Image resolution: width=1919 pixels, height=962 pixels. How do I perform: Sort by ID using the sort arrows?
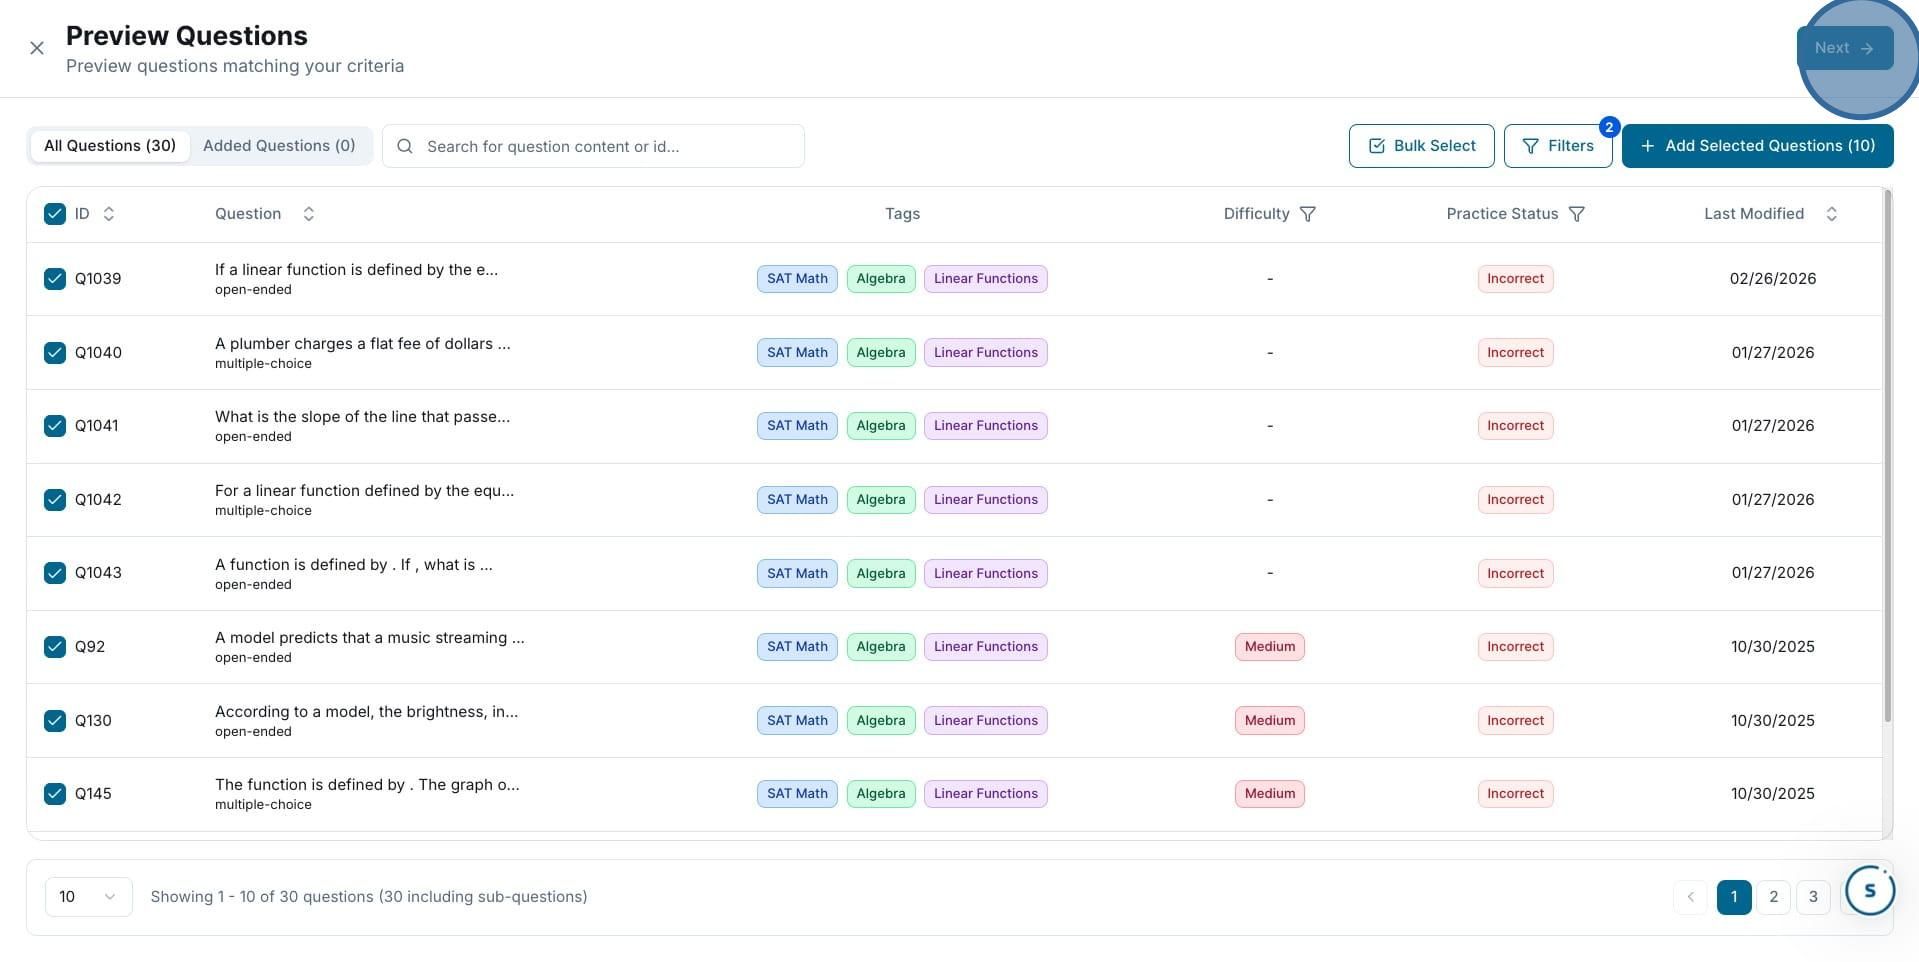pyautogui.click(x=109, y=214)
